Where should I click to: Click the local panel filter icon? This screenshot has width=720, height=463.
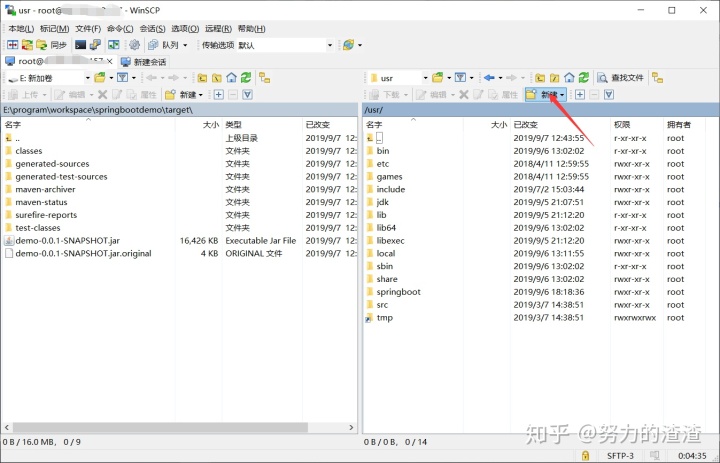[x=123, y=78]
